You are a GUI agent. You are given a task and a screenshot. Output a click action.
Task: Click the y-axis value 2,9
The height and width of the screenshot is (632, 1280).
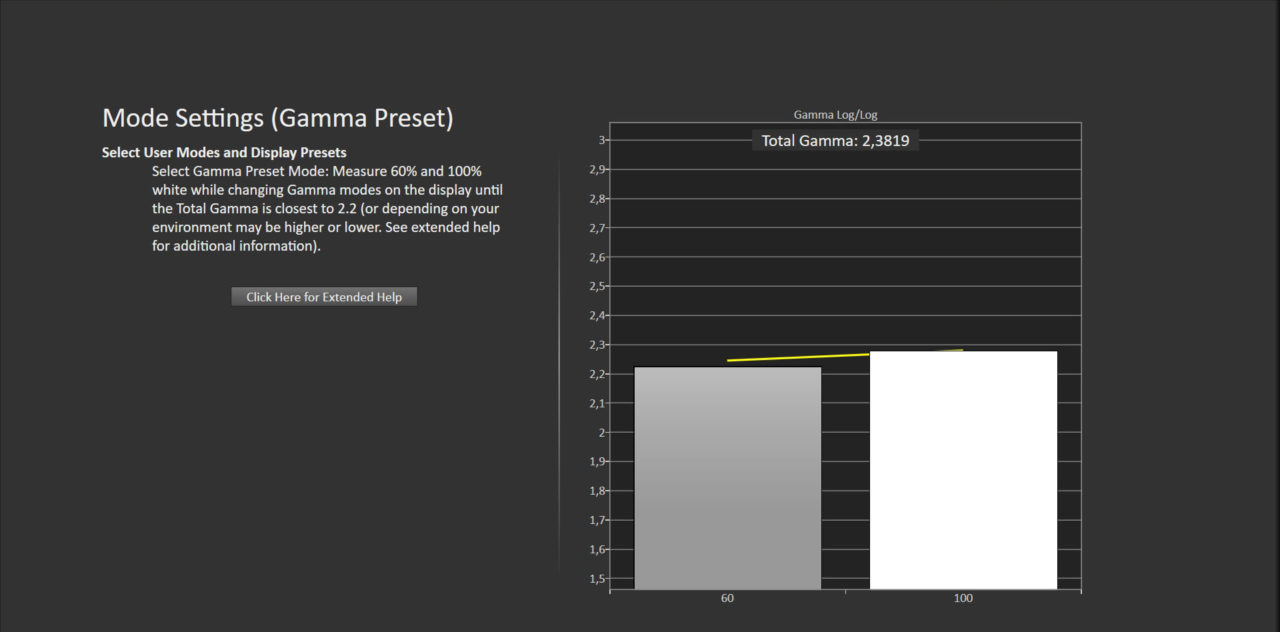coord(596,170)
